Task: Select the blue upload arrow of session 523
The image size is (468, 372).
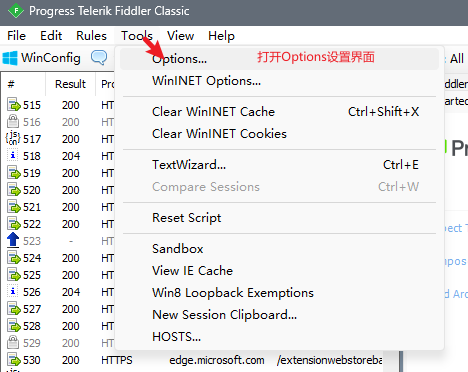Action: coord(13,240)
